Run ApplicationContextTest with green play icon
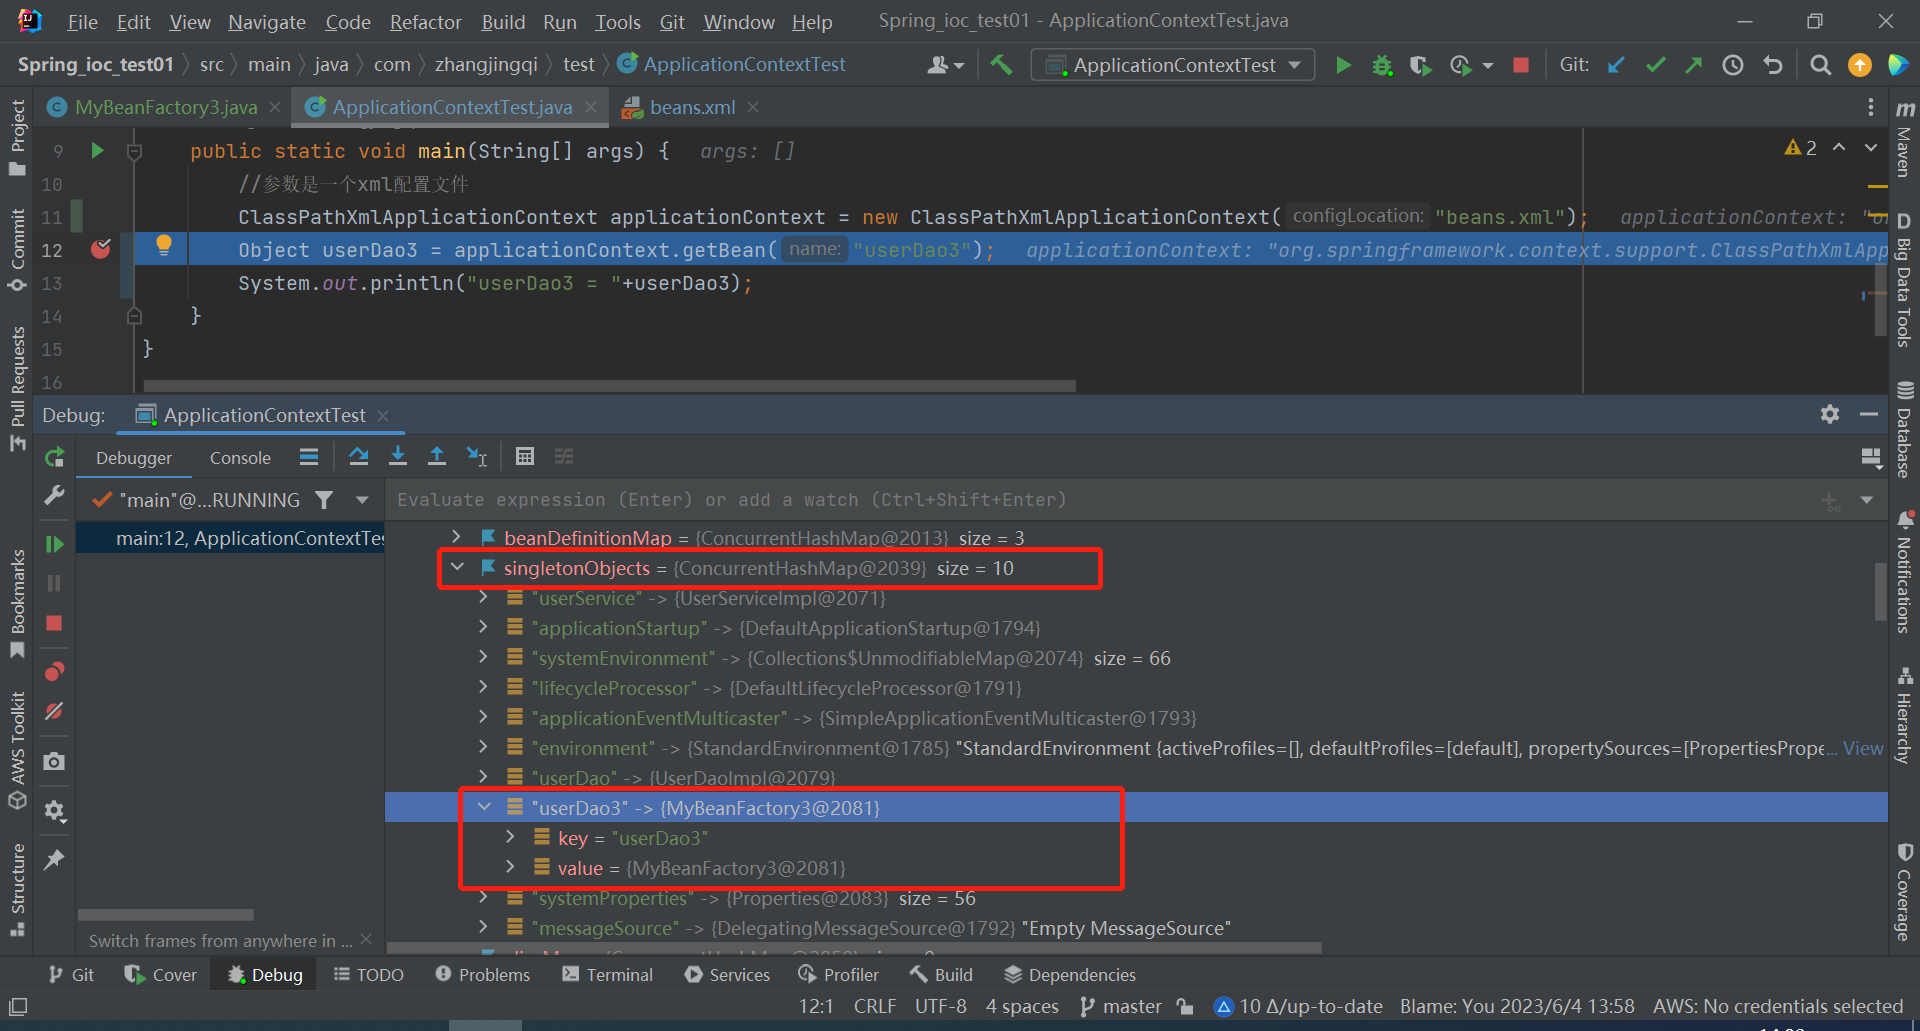 (x=1343, y=65)
